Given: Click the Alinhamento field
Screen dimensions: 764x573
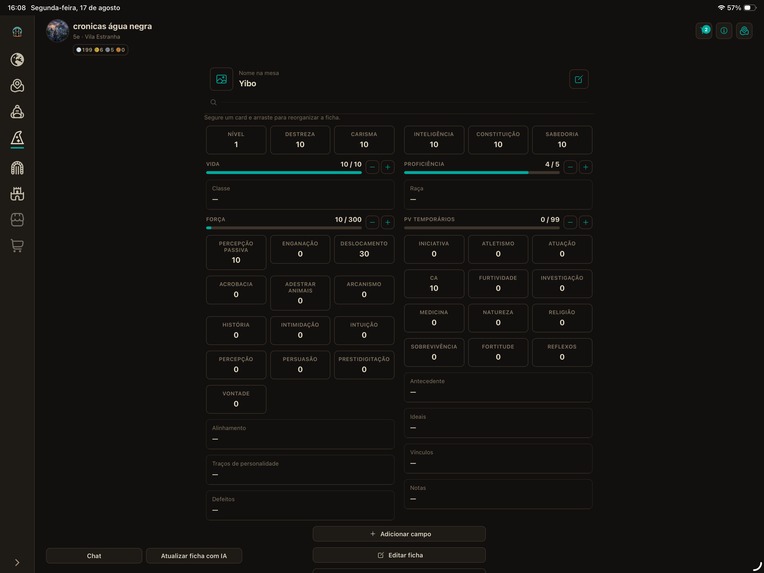Looking at the screenshot, I should (300, 434).
